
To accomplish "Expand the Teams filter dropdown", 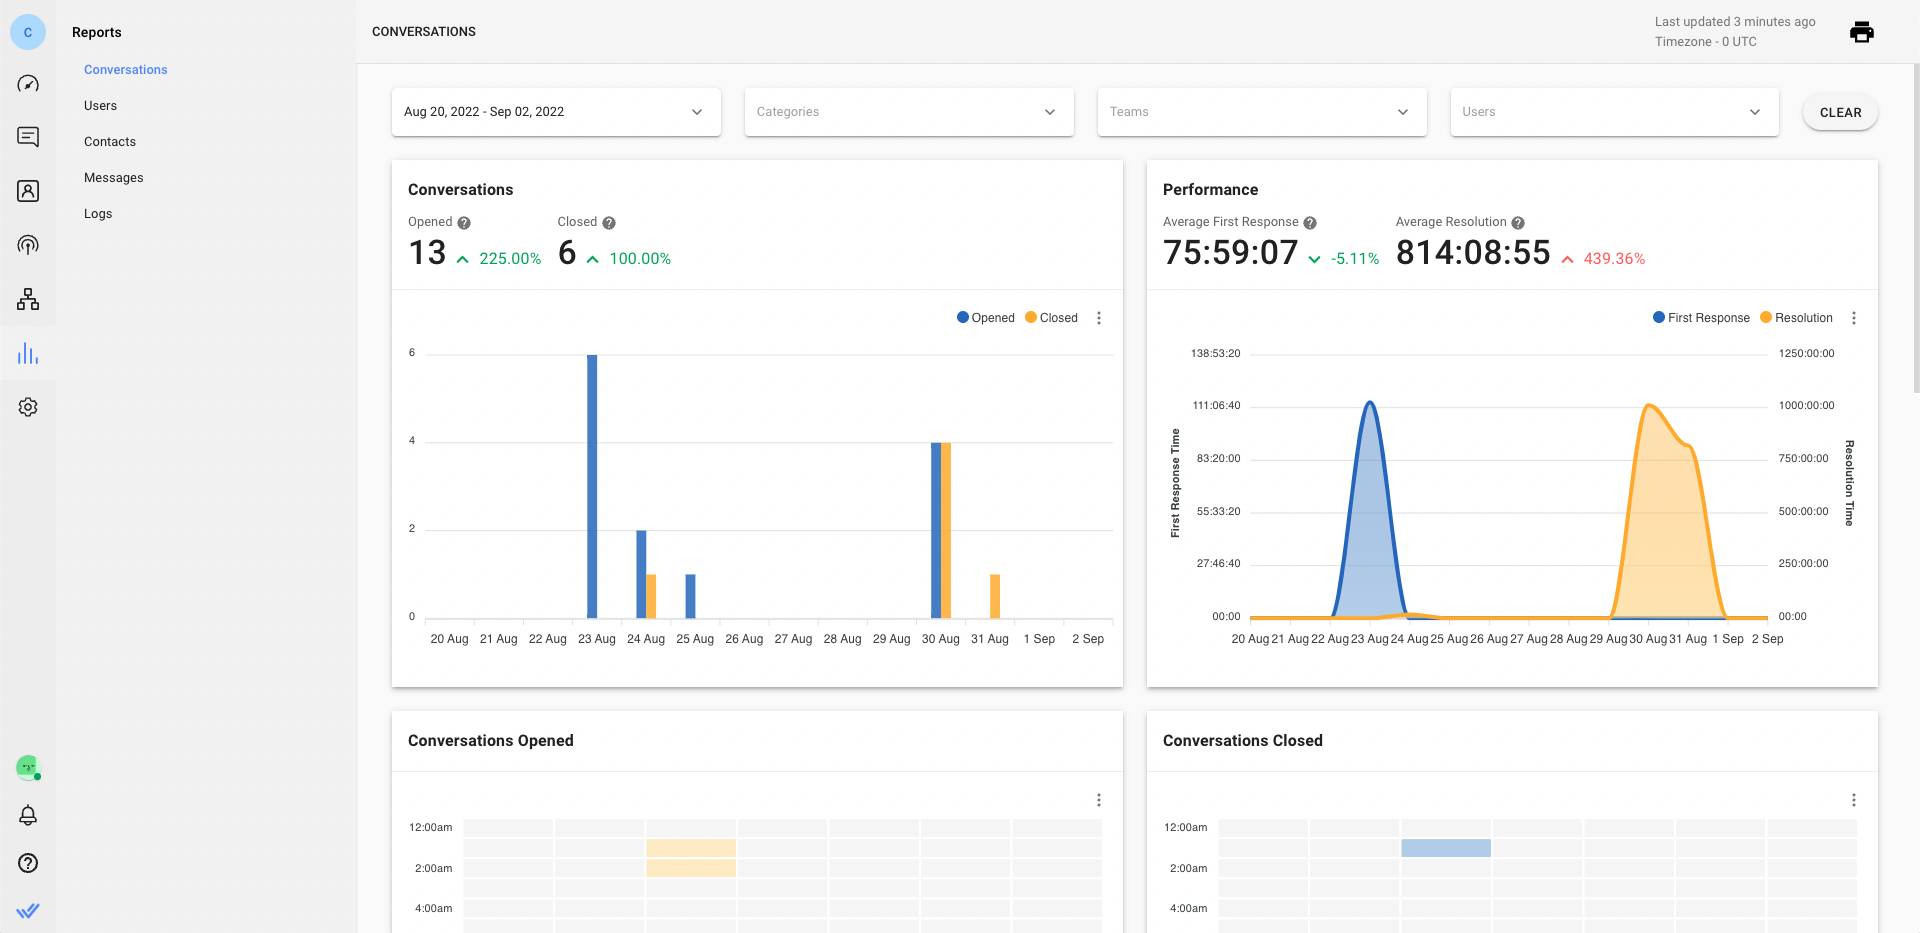I will click(1262, 112).
